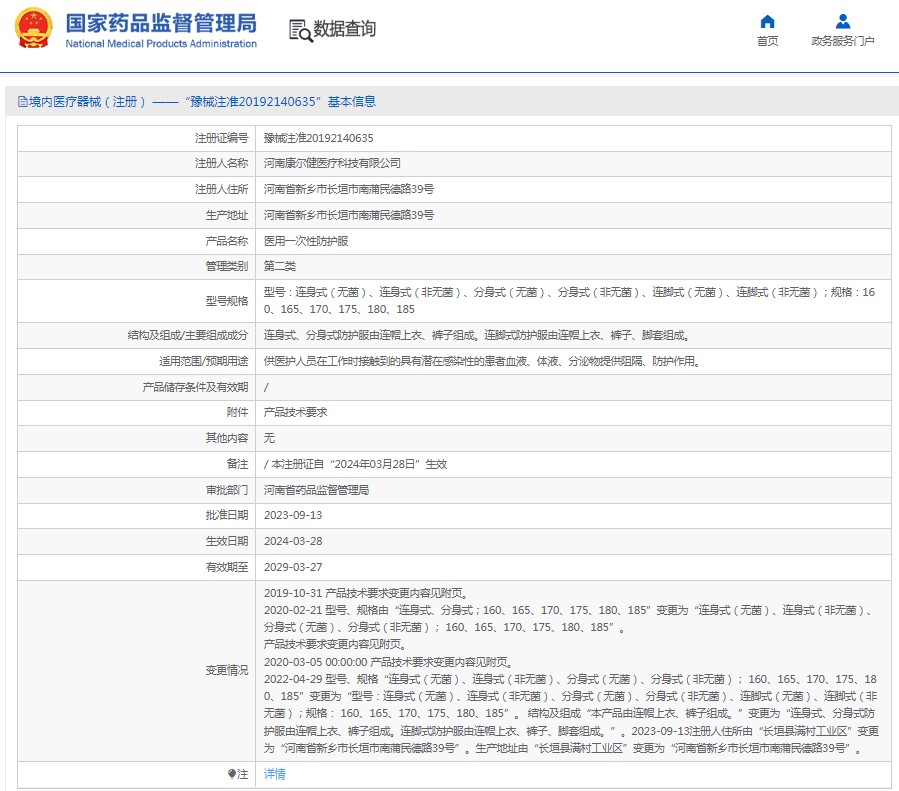Screen dimensions: 899x791
Task: Select change entry line starting 2022-04-29 型号
Action: pyautogui.click(x=571, y=714)
